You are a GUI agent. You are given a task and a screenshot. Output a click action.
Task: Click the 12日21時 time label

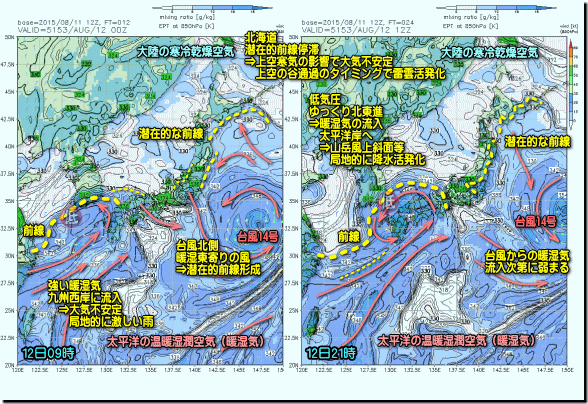330,353
